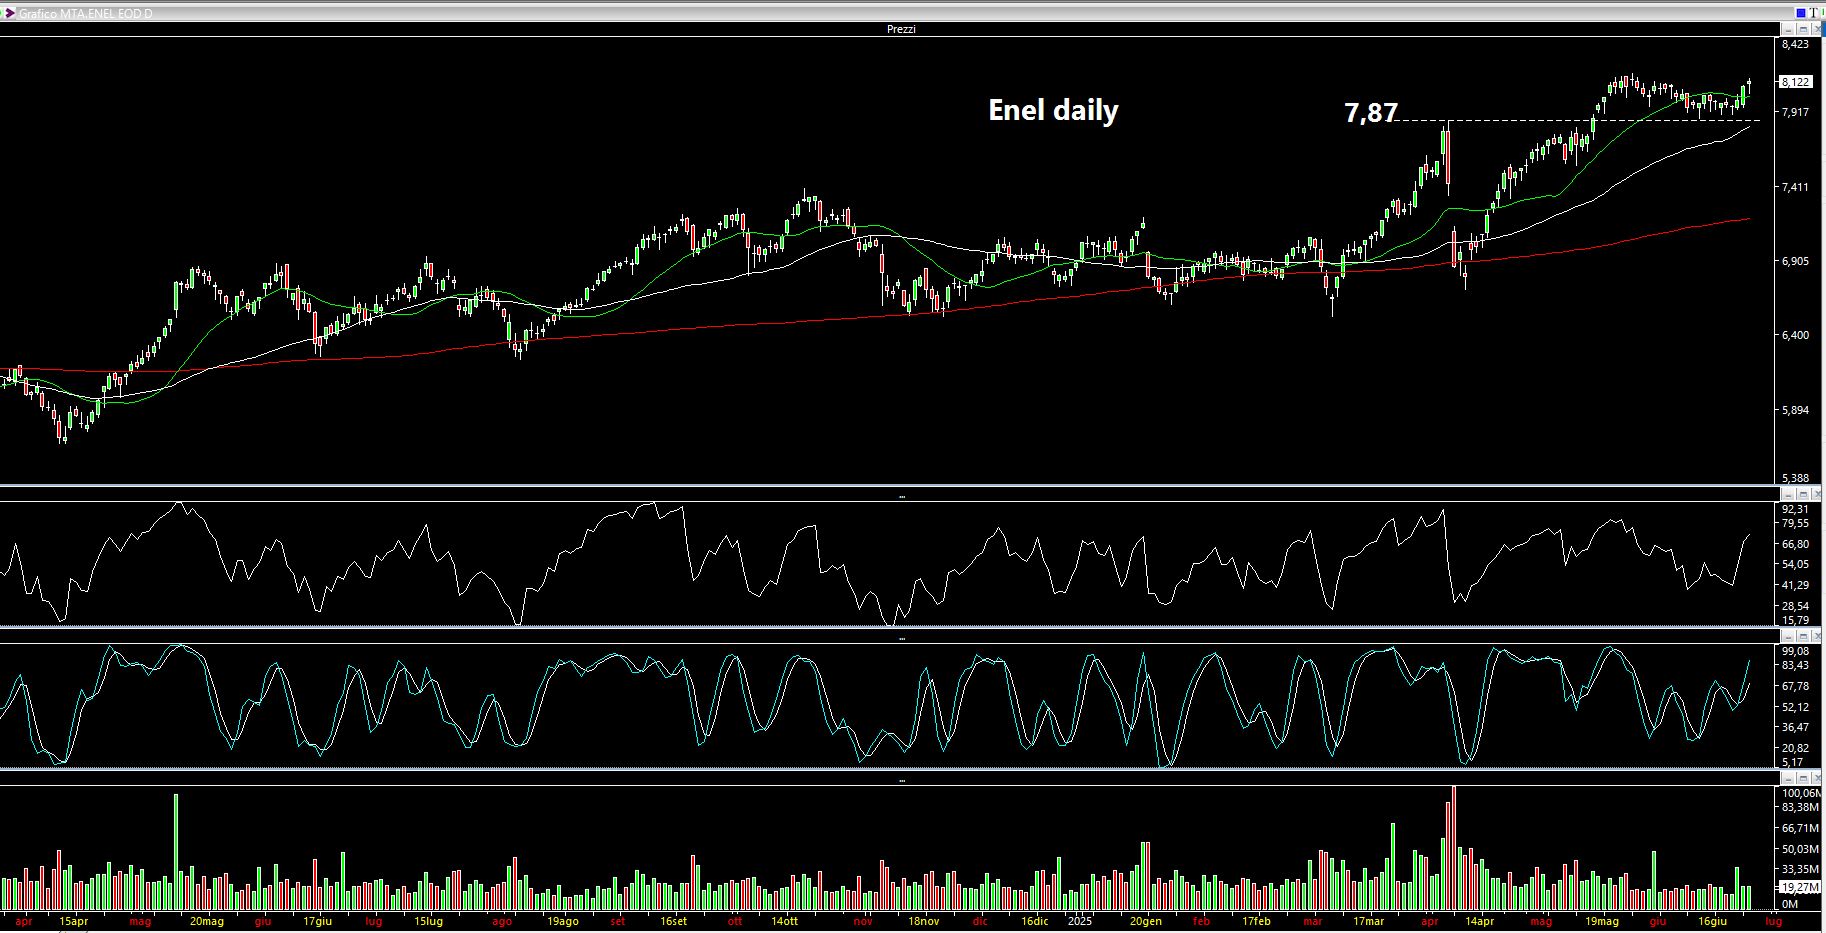Click the 2025 year label on time axis
The image size is (1826, 933).
[1079, 922]
